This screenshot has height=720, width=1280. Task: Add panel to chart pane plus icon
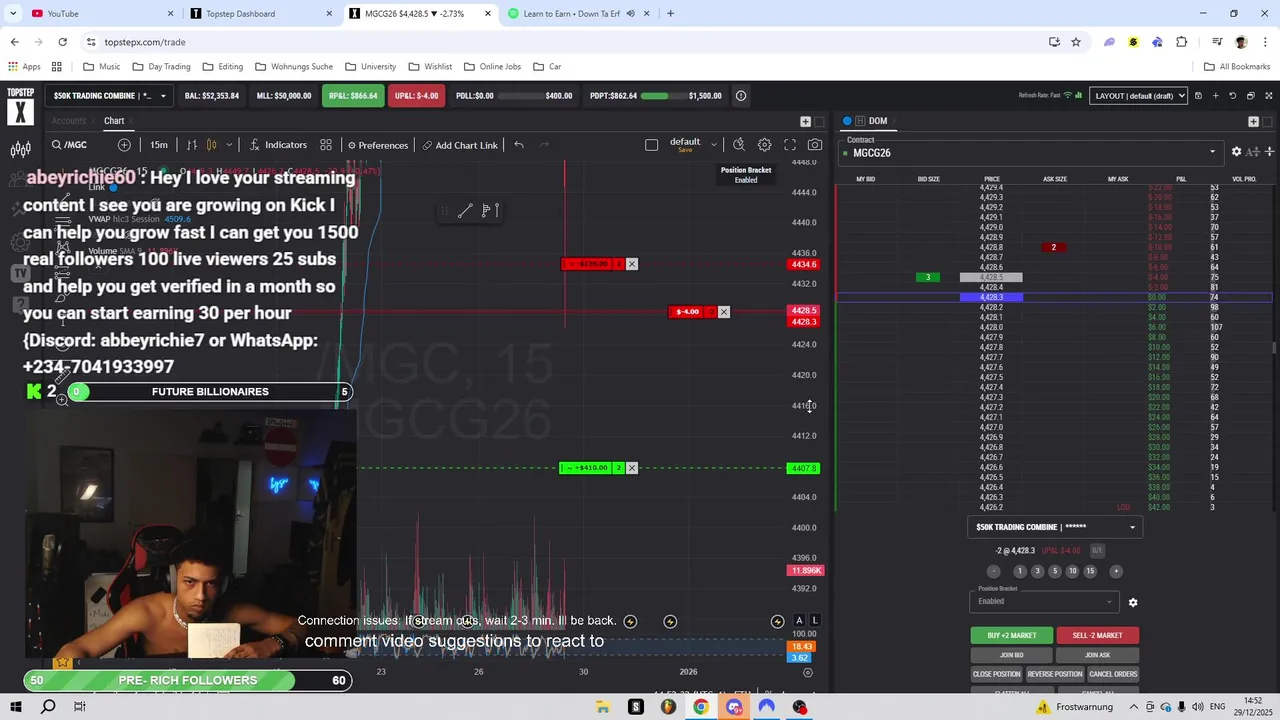pyautogui.click(x=805, y=121)
